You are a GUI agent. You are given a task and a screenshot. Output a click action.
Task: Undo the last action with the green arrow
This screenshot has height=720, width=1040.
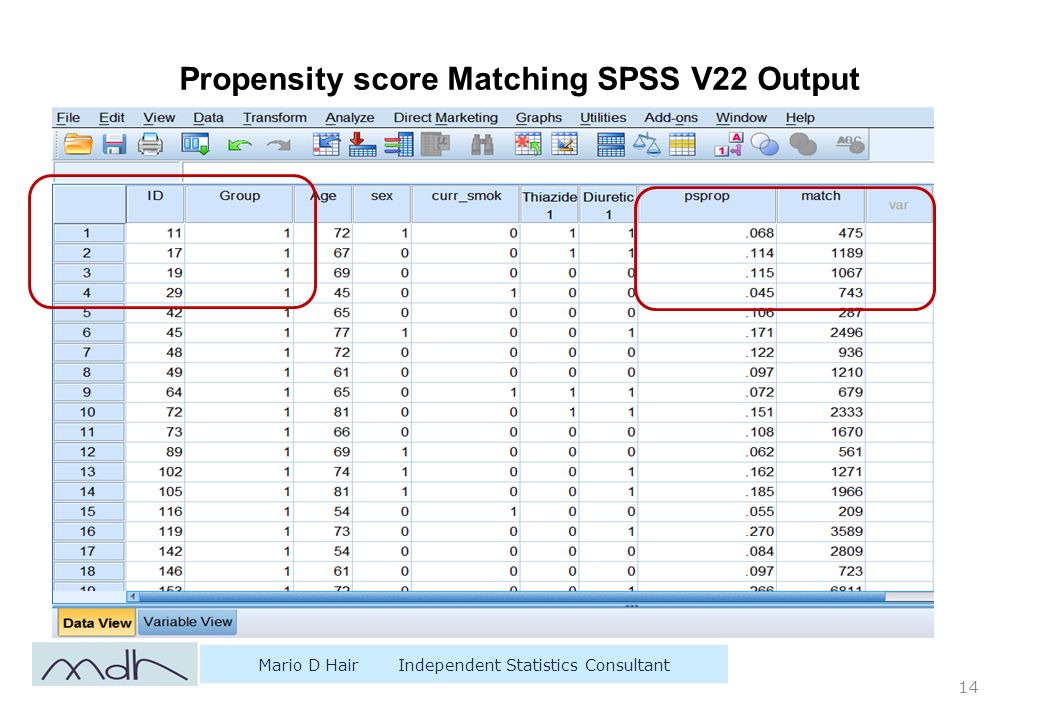point(239,145)
